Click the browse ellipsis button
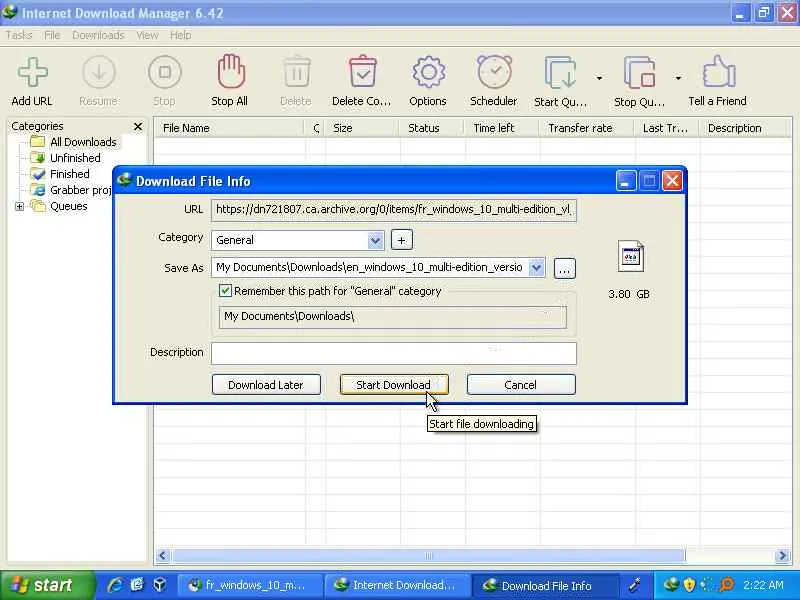The width and height of the screenshot is (800, 600). [x=564, y=268]
